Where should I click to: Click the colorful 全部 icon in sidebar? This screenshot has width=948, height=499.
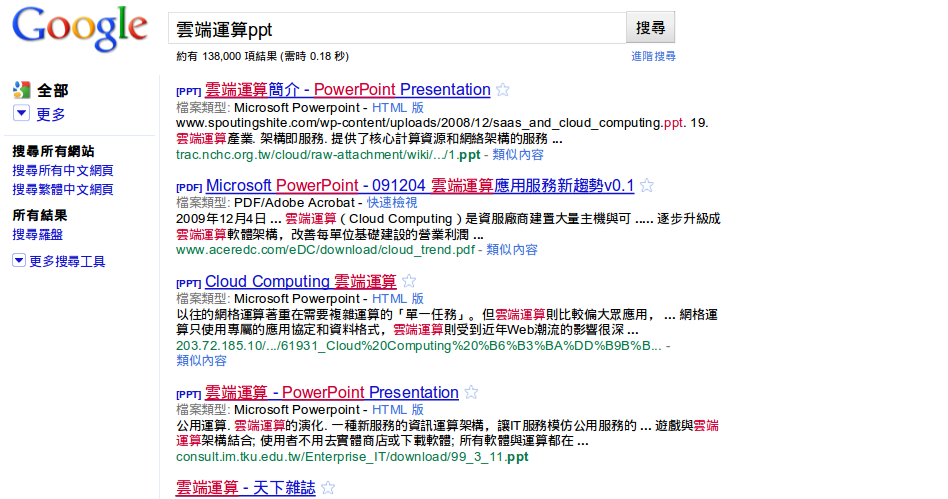point(22,90)
